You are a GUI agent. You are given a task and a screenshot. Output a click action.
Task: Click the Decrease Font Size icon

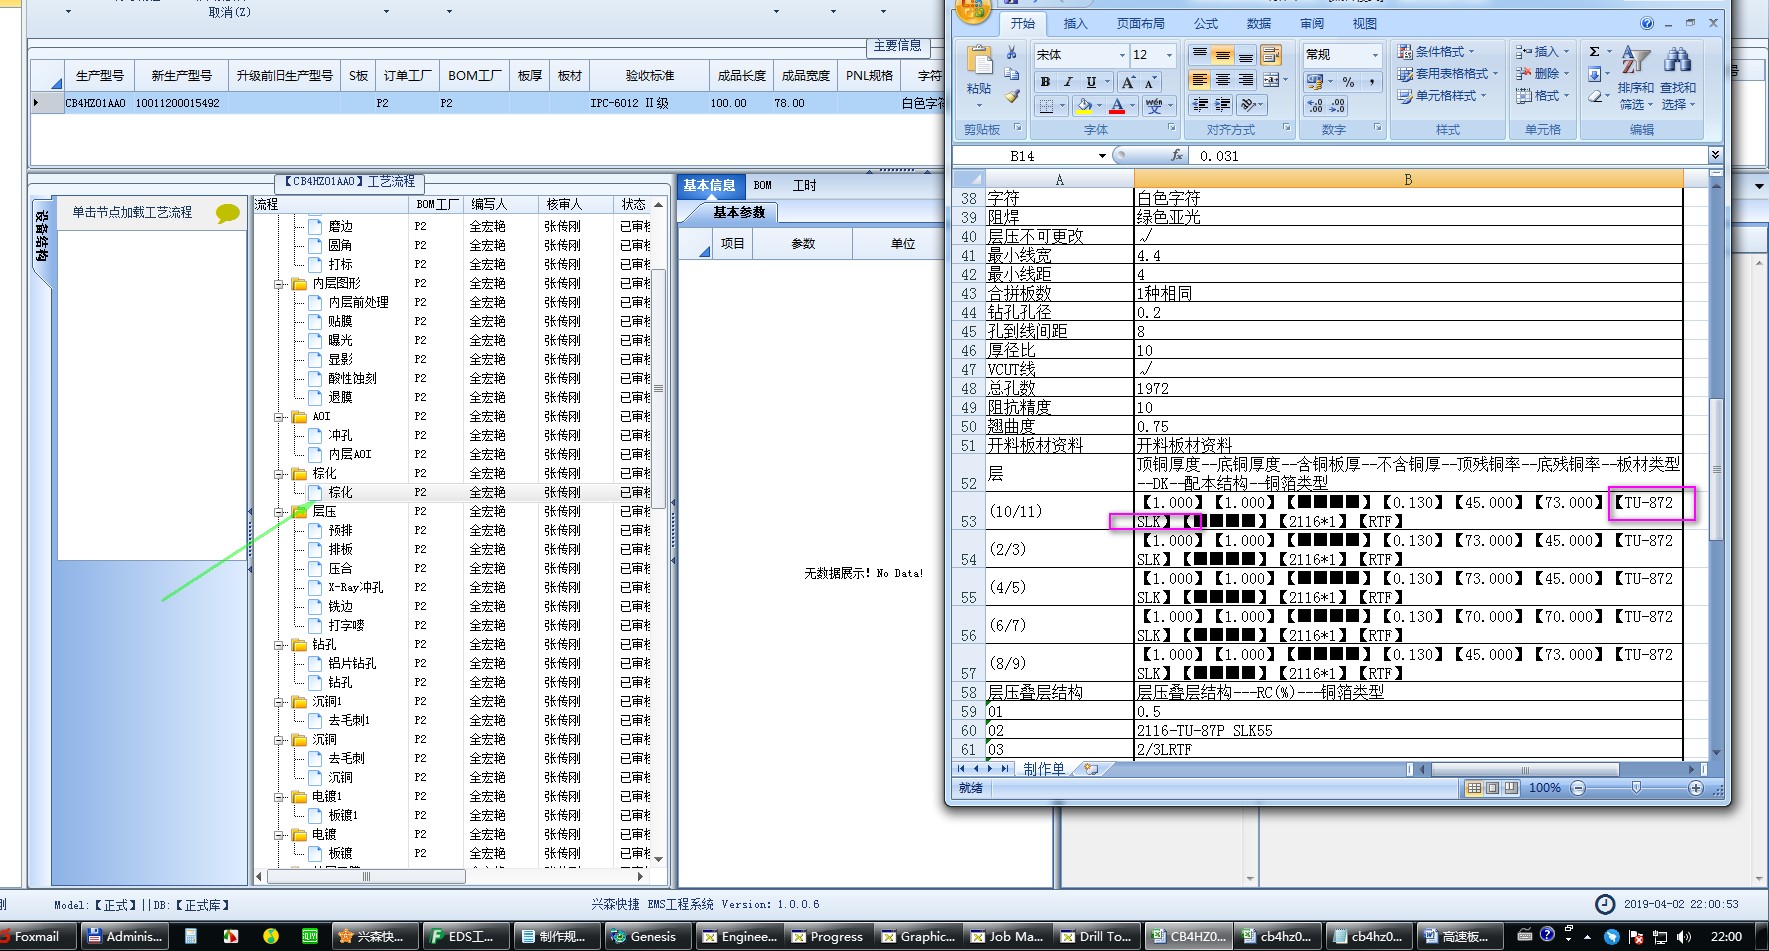coord(1151,82)
